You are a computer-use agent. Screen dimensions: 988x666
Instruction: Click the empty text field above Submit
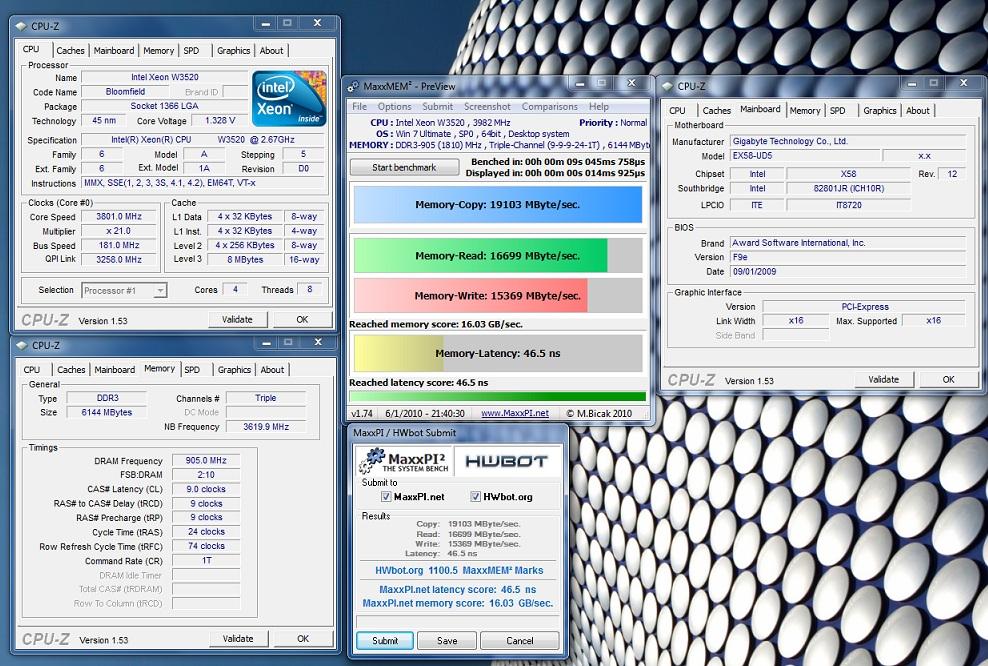pos(457,621)
